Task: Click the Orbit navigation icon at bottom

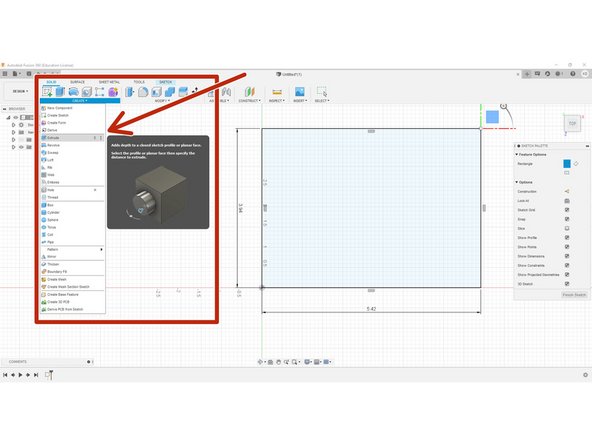Action: [x=260, y=362]
